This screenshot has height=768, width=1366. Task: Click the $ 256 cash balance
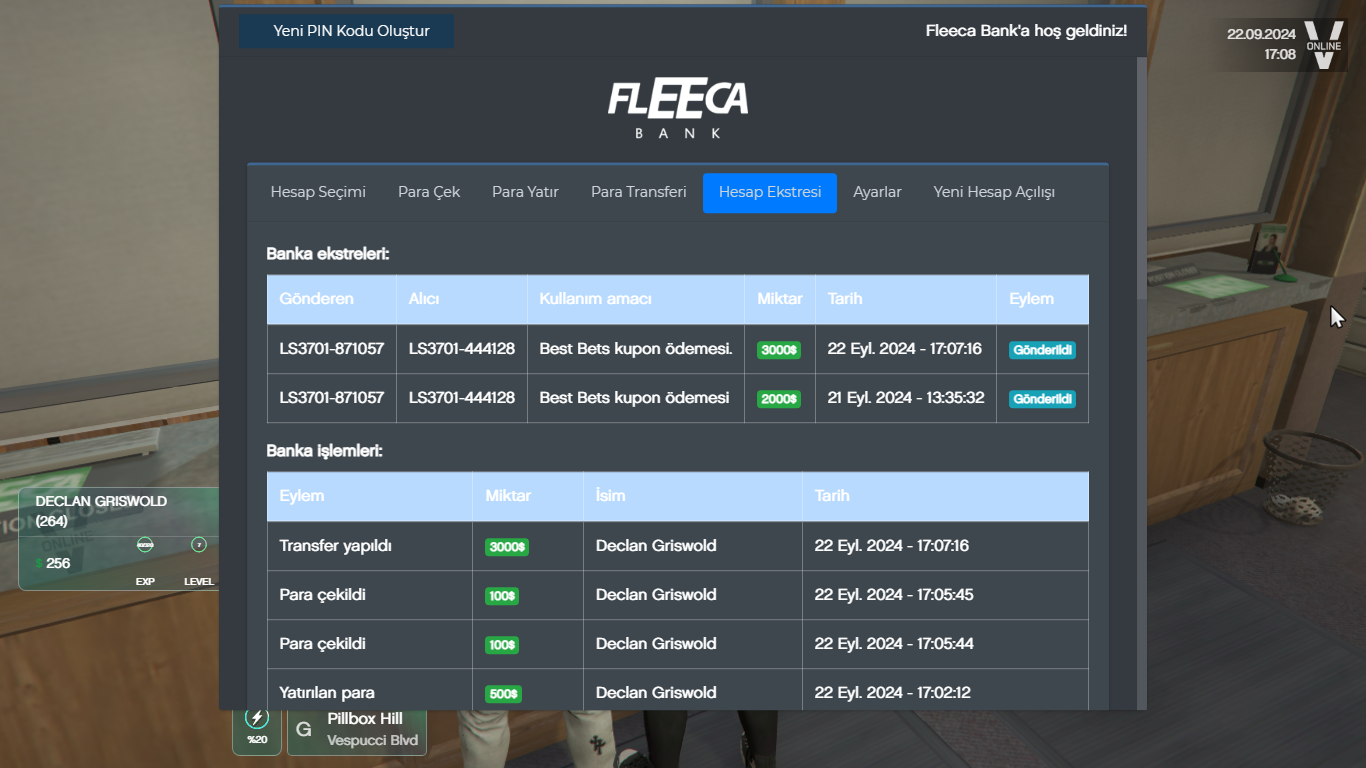pos(53,563)
